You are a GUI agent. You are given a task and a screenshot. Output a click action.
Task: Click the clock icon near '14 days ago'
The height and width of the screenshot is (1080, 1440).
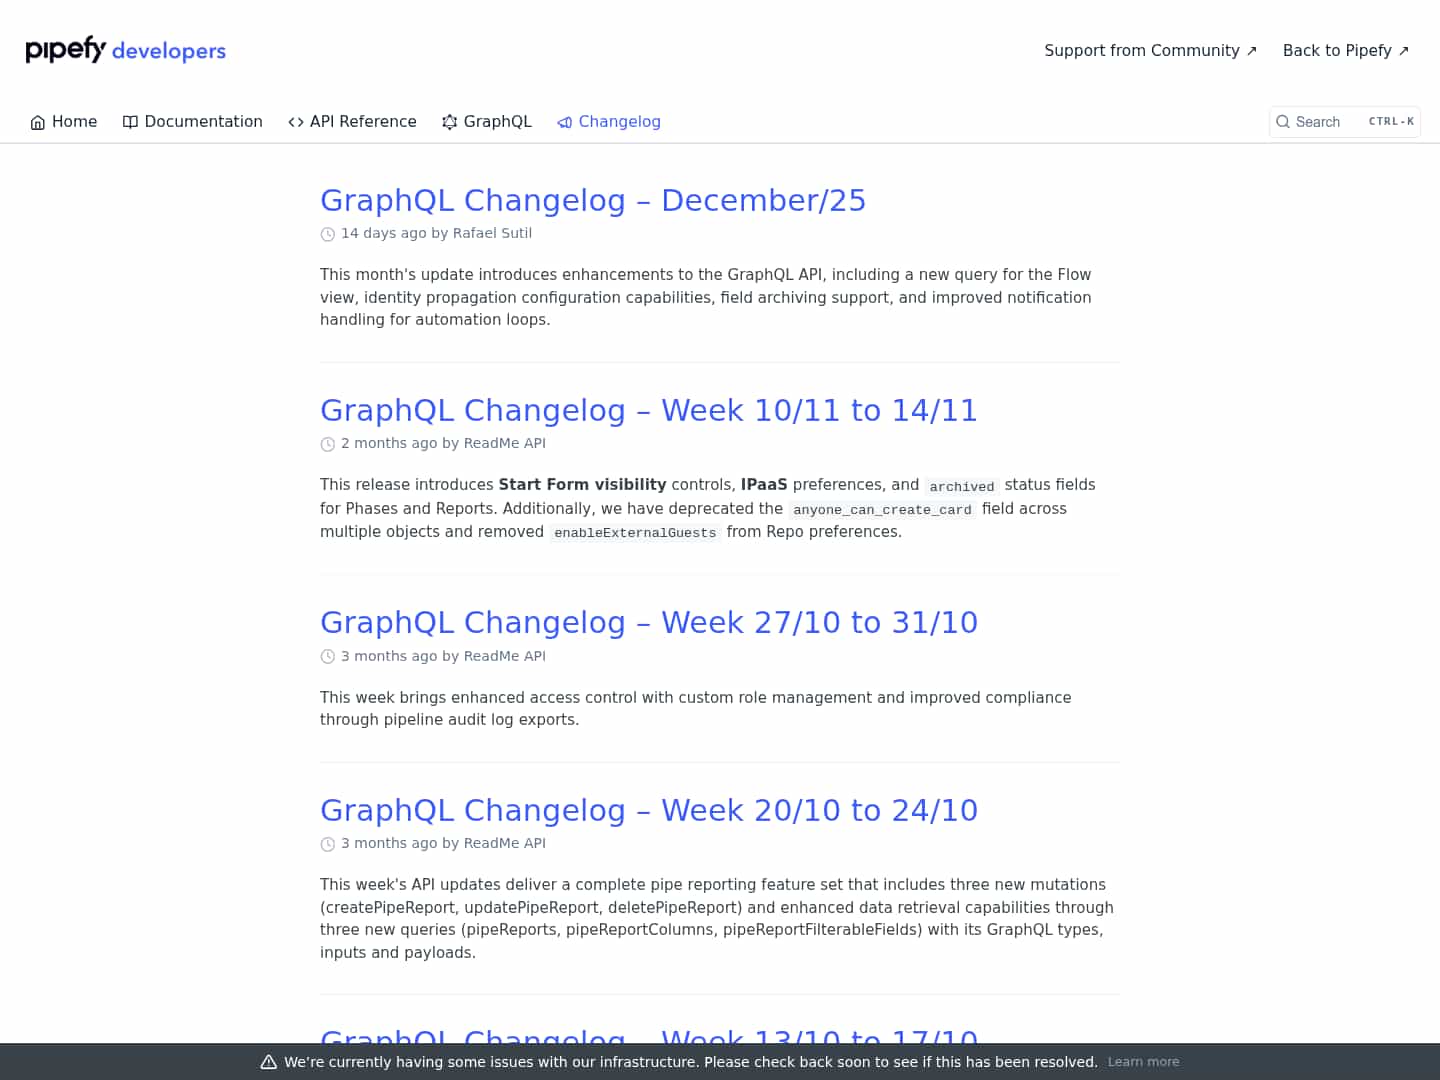point(327,233)
